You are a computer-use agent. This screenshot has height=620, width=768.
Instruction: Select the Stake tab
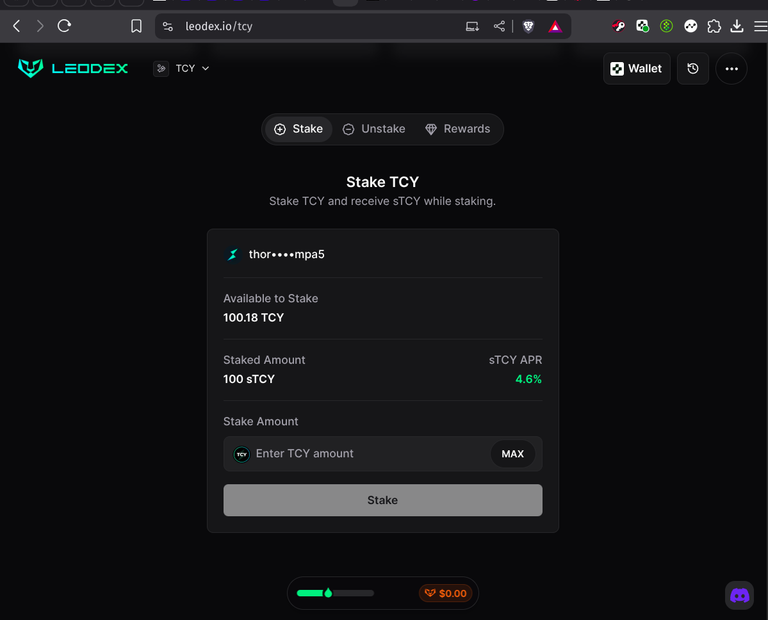click(x=298, y=129)
